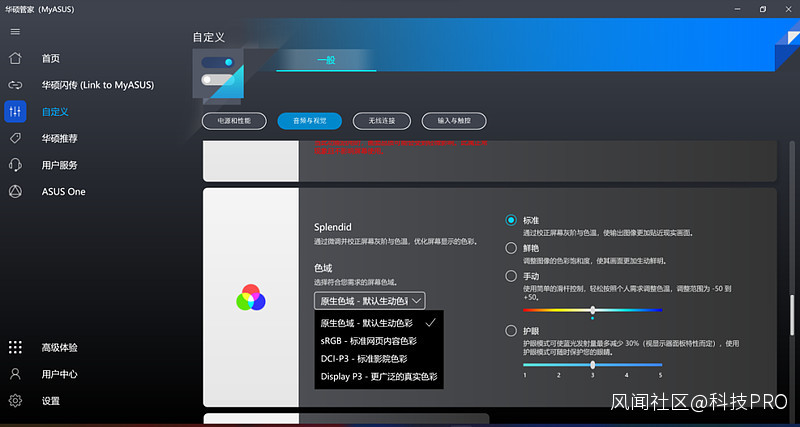This screenshot has width=800, height=427.
Task: Select the 无线连接 category button
Action: 382,121
